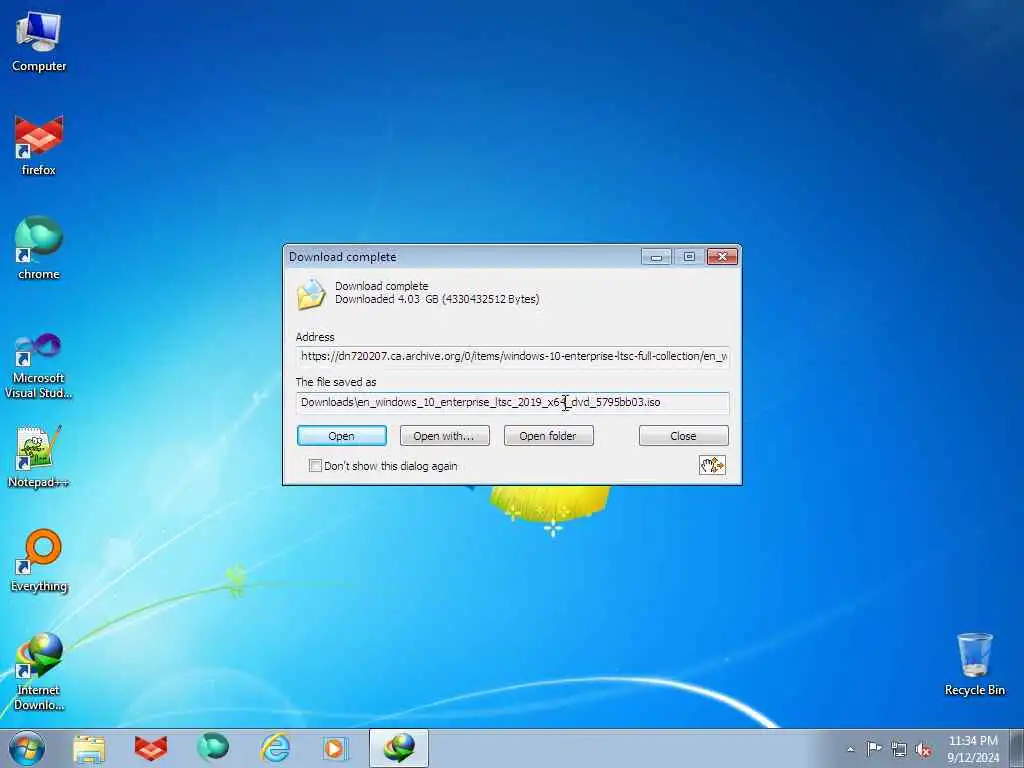This screenshot has height=768, width=1024.
Task: Click the Open button in the dialog
Action: [342, 436]
